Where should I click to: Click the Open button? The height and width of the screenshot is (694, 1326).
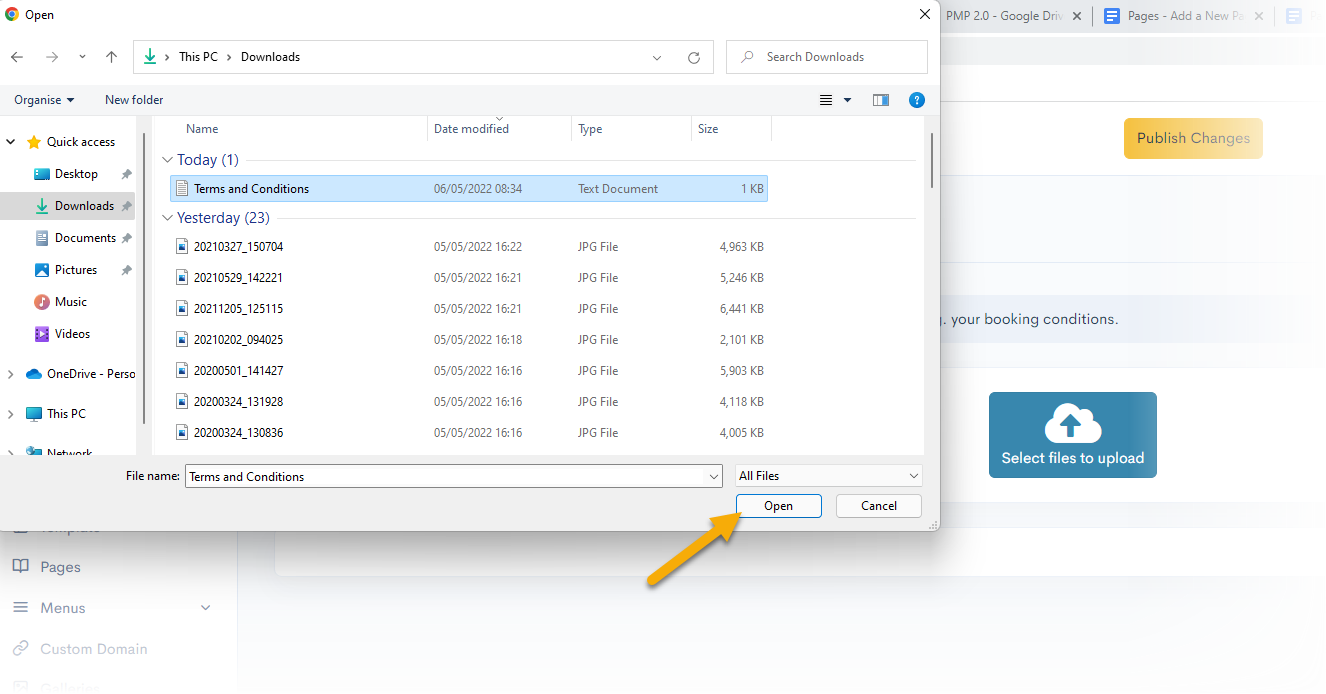tap(778, 506)
